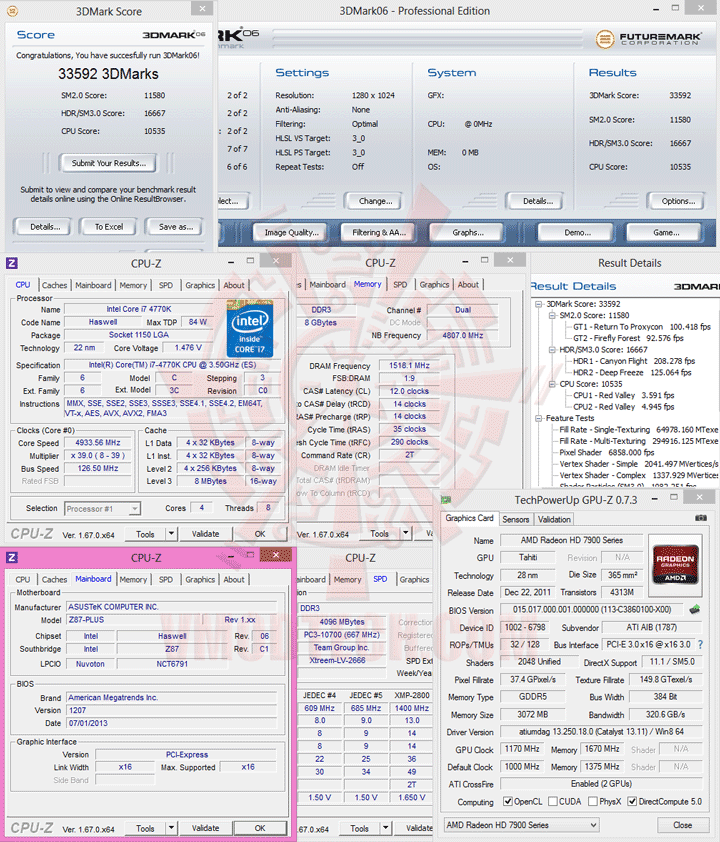Viewport: 720px width, 842px height.
Task: Collapse the CPU Score: 10535 tree node
Action: tap(552, 384)
